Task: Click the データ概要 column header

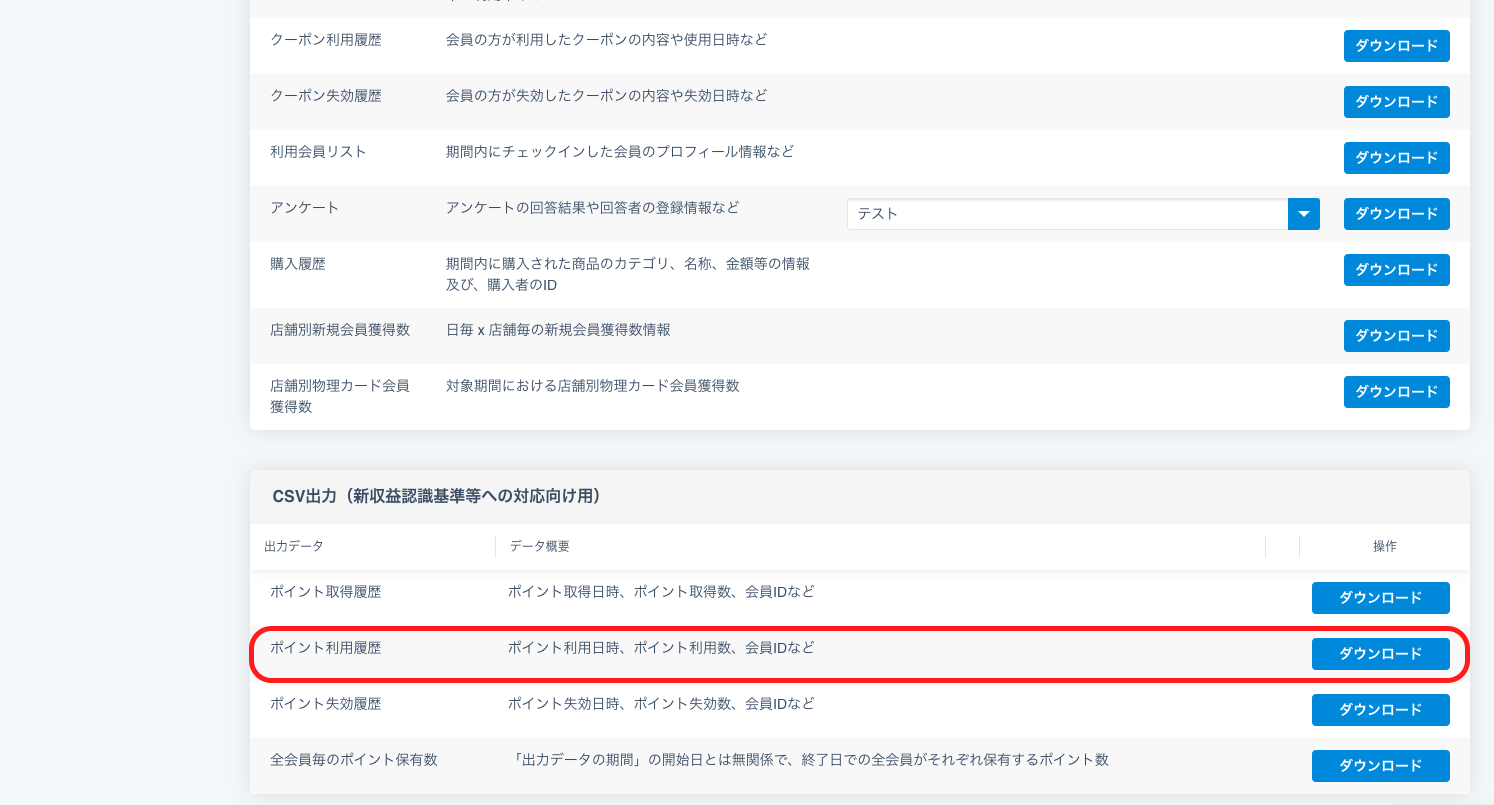Action: click(540, 547)
